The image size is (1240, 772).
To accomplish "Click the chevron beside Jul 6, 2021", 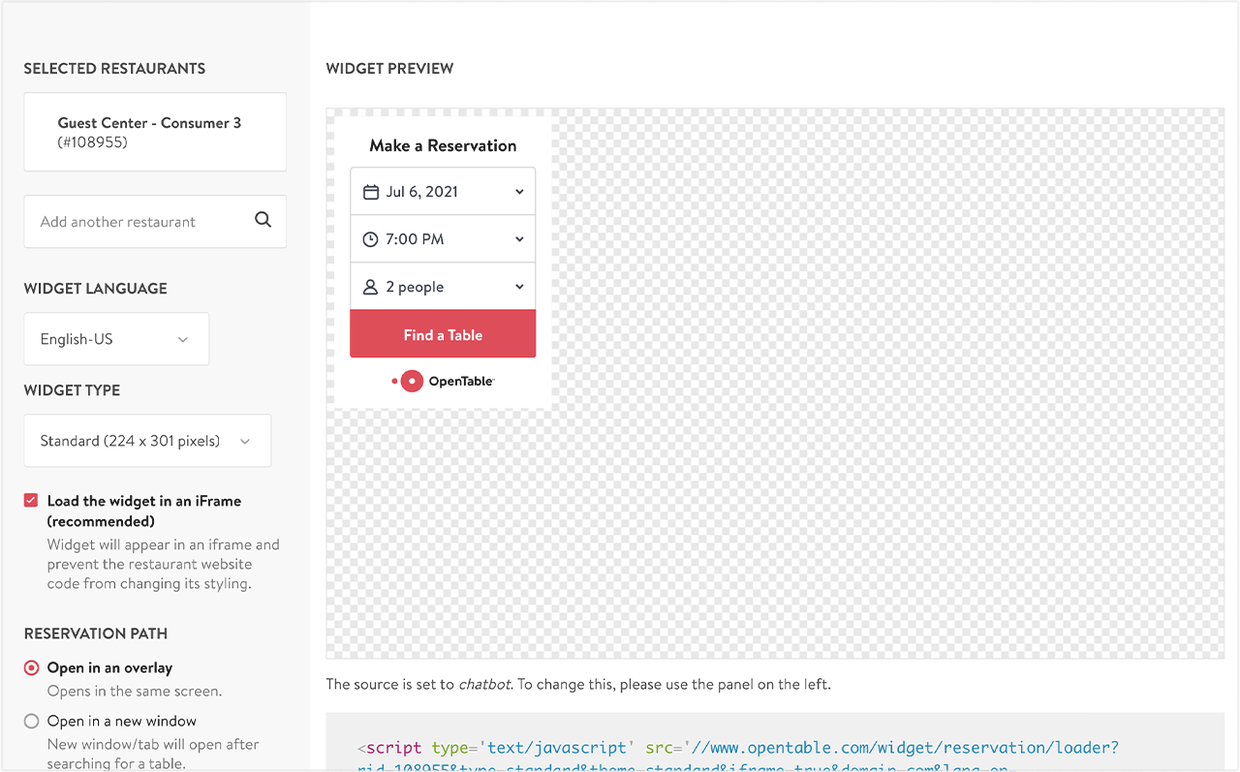I will (520, 191).
